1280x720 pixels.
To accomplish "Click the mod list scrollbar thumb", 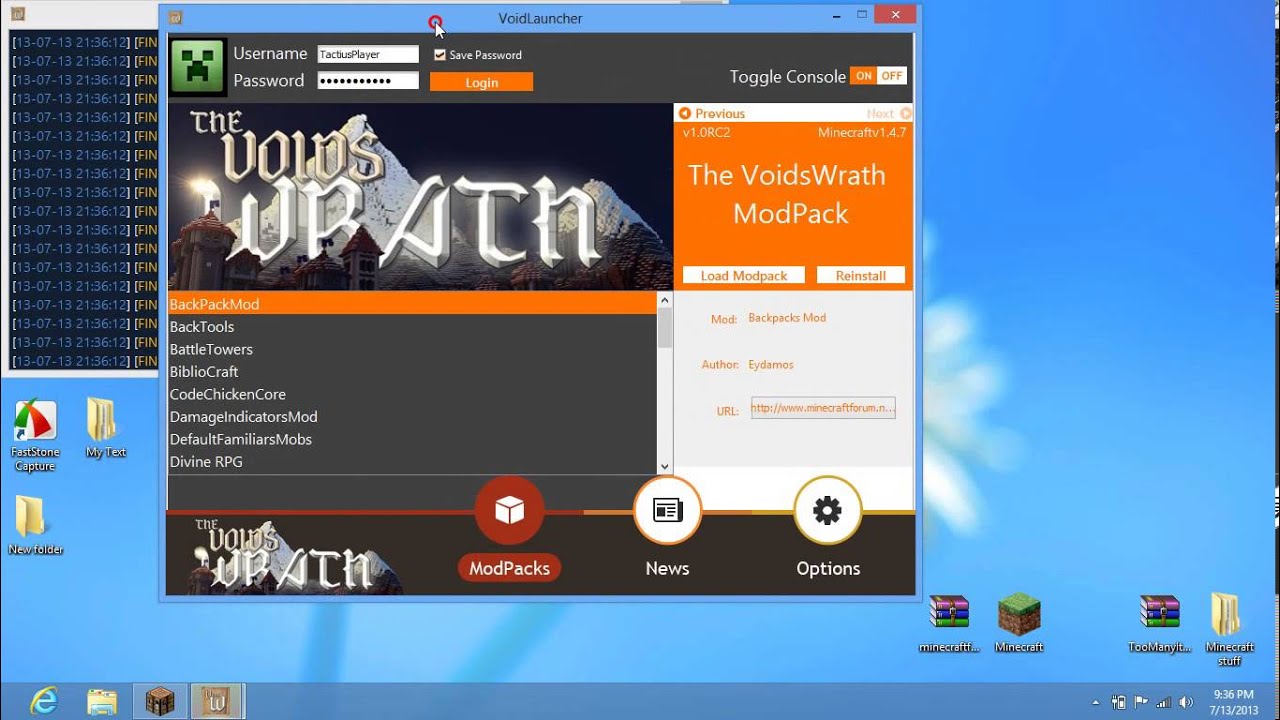I will click(x=665, y=327).
